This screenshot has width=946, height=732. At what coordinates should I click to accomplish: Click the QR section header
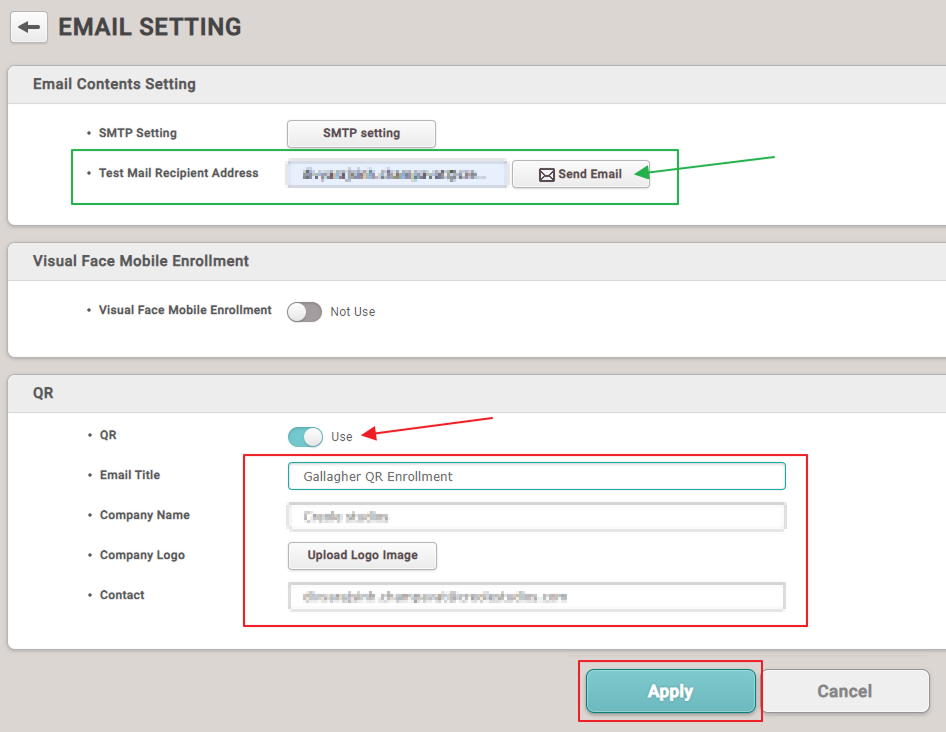click(43, 393)
